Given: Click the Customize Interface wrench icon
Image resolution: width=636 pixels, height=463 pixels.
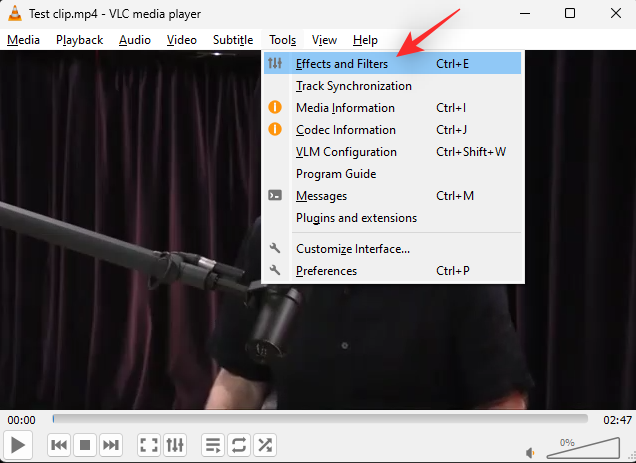Looking at the screenshot, I should pyautogui.click(x=275, y=248).
